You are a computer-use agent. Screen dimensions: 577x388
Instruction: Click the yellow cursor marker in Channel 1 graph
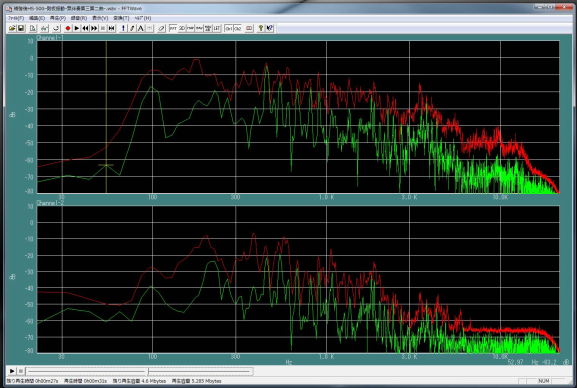point(106,165)
